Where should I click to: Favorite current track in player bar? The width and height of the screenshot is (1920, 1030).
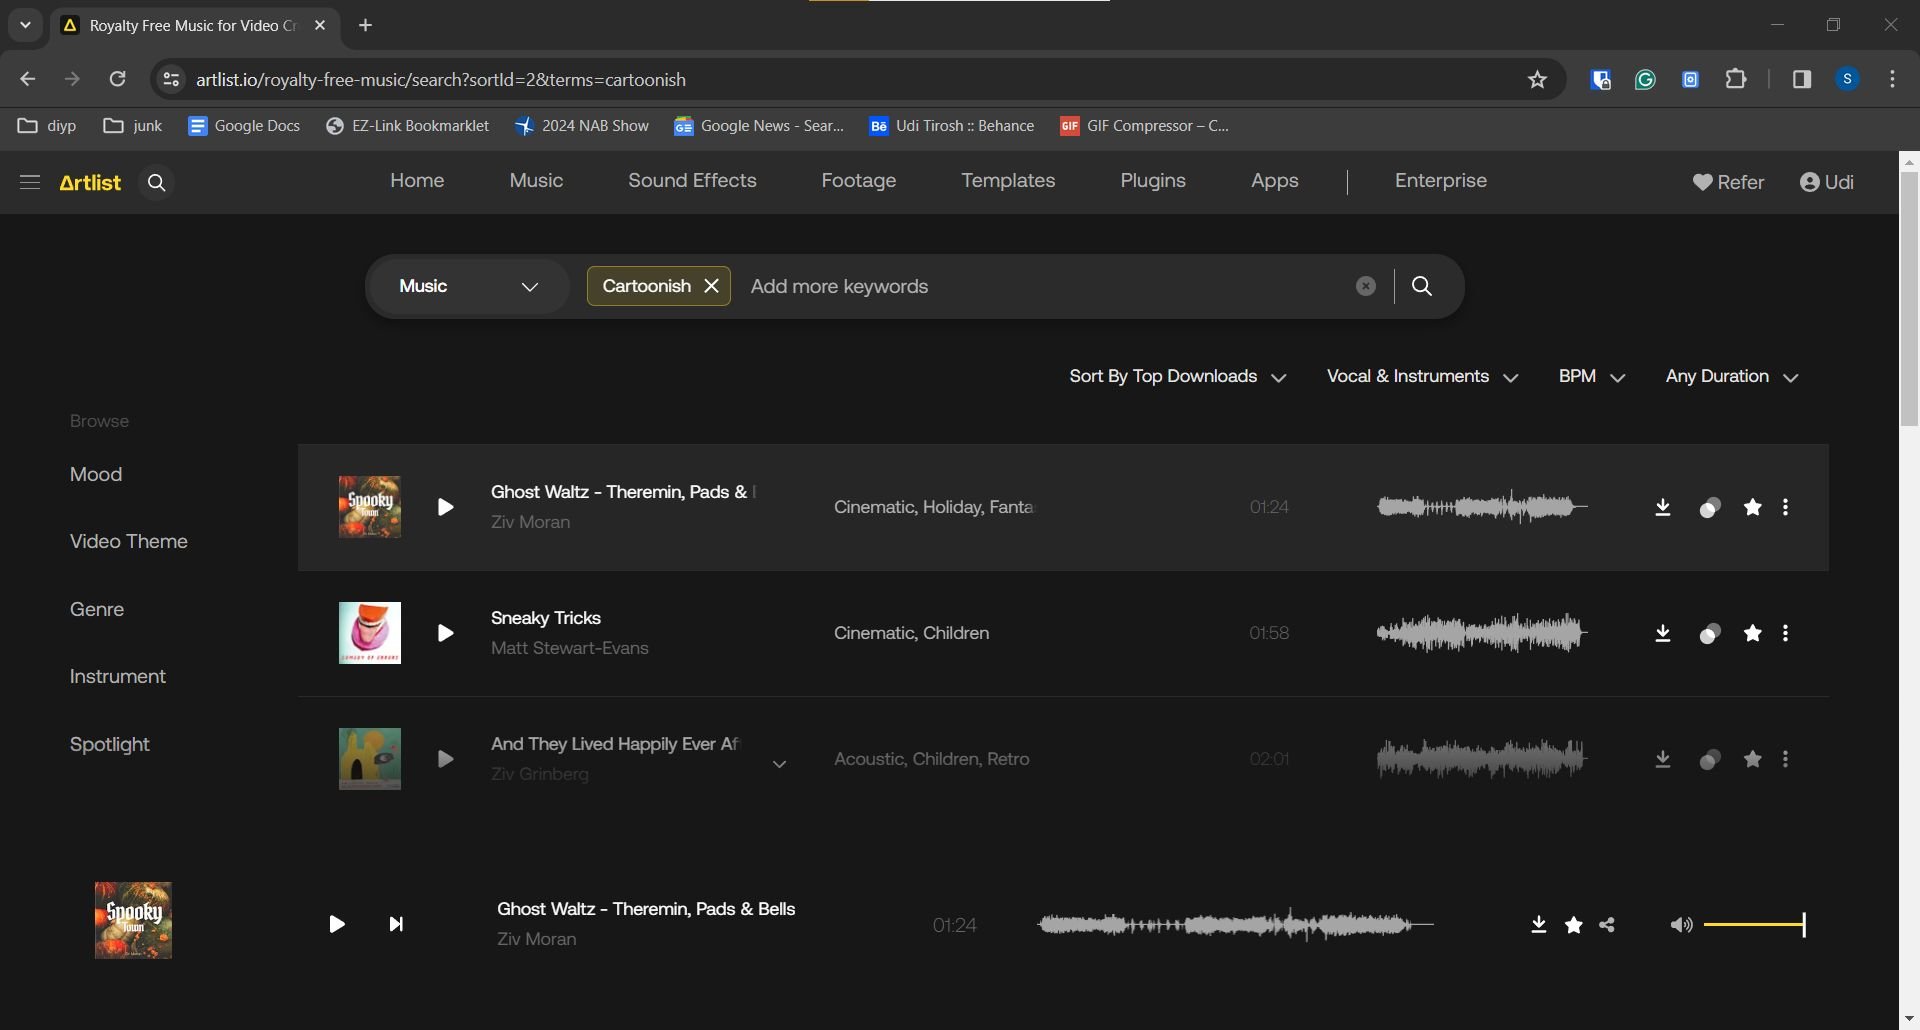pos(1574,925)
